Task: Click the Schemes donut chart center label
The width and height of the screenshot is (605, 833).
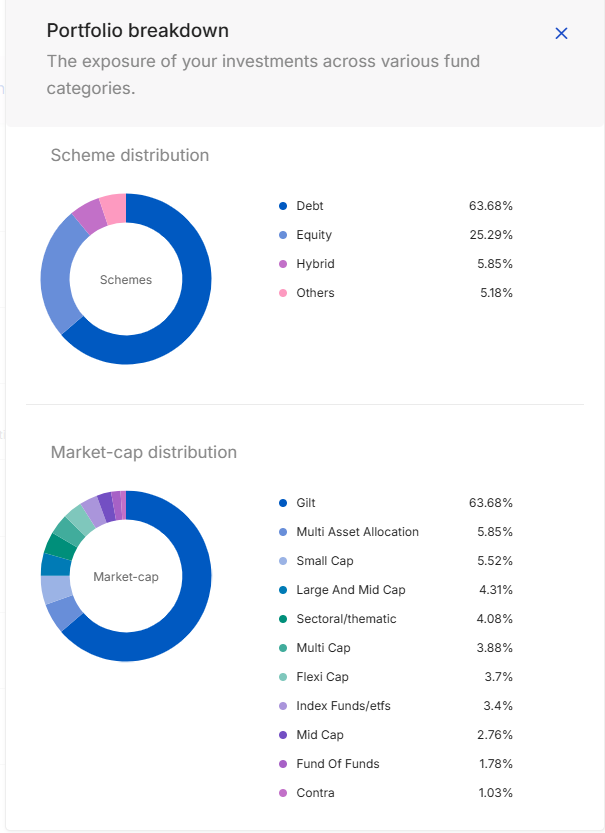Action: click(126, 280)
